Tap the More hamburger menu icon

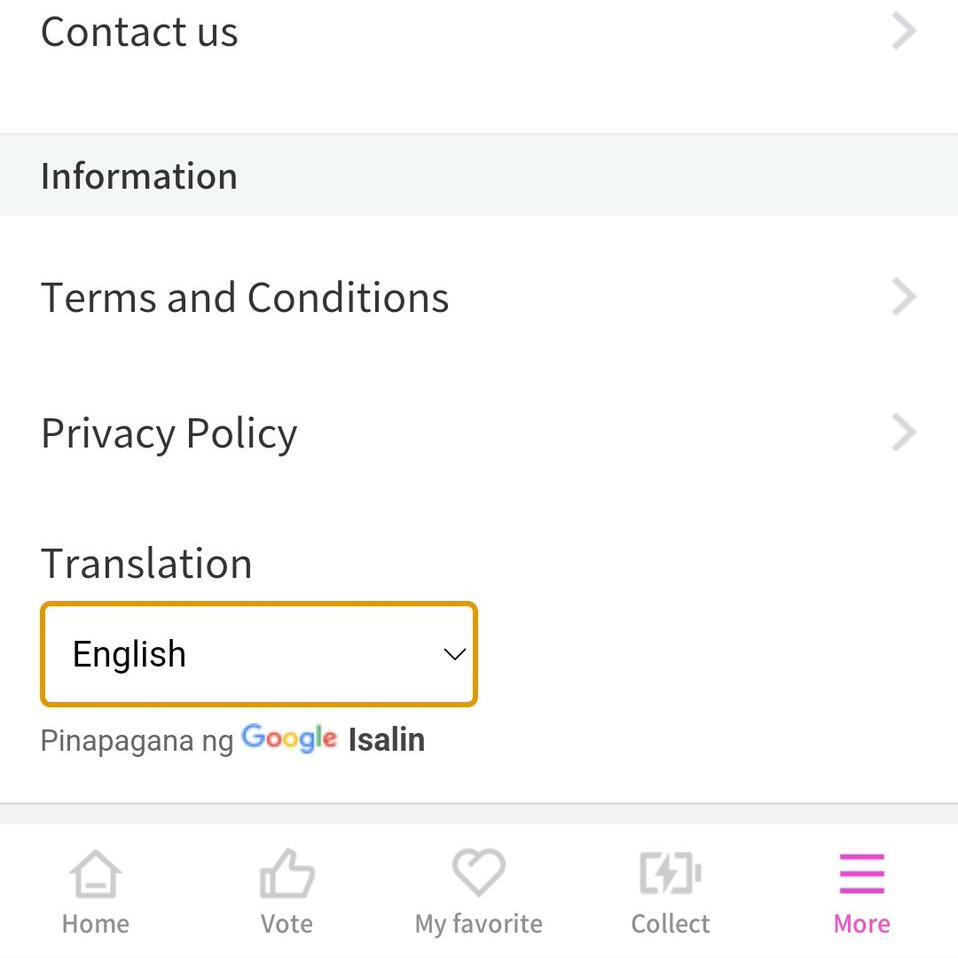pos(861,874)
